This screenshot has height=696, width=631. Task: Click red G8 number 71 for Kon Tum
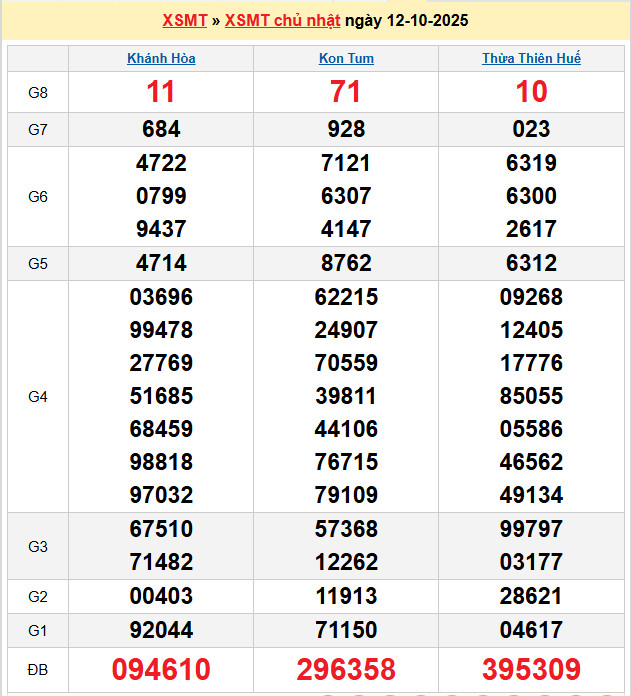346,92
